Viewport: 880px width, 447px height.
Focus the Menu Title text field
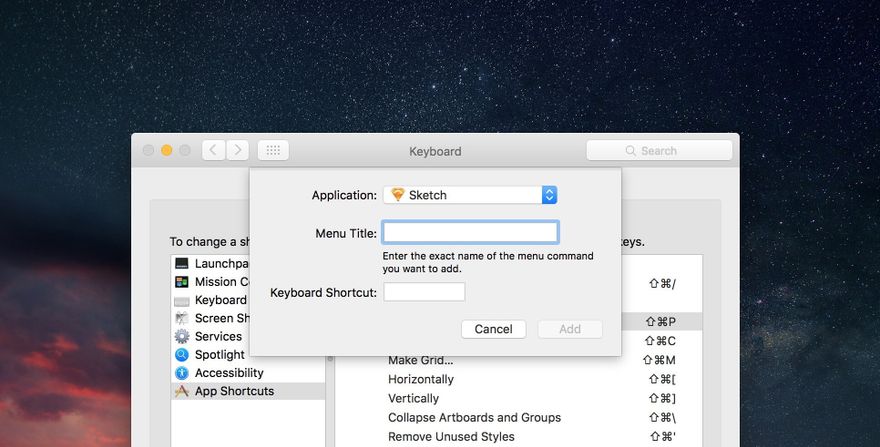point(470,232)
